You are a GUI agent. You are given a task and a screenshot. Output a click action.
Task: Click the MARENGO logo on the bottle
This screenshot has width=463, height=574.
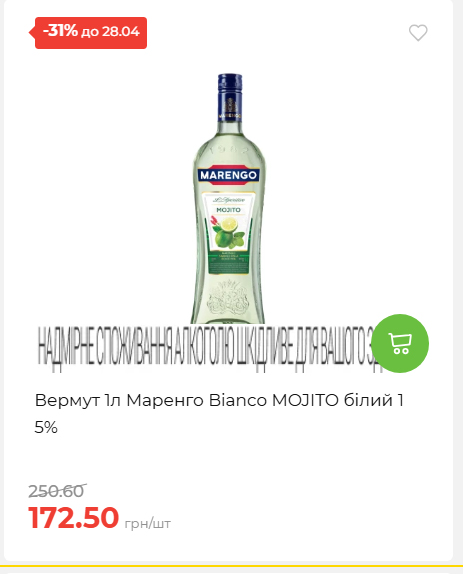(229, 175)
